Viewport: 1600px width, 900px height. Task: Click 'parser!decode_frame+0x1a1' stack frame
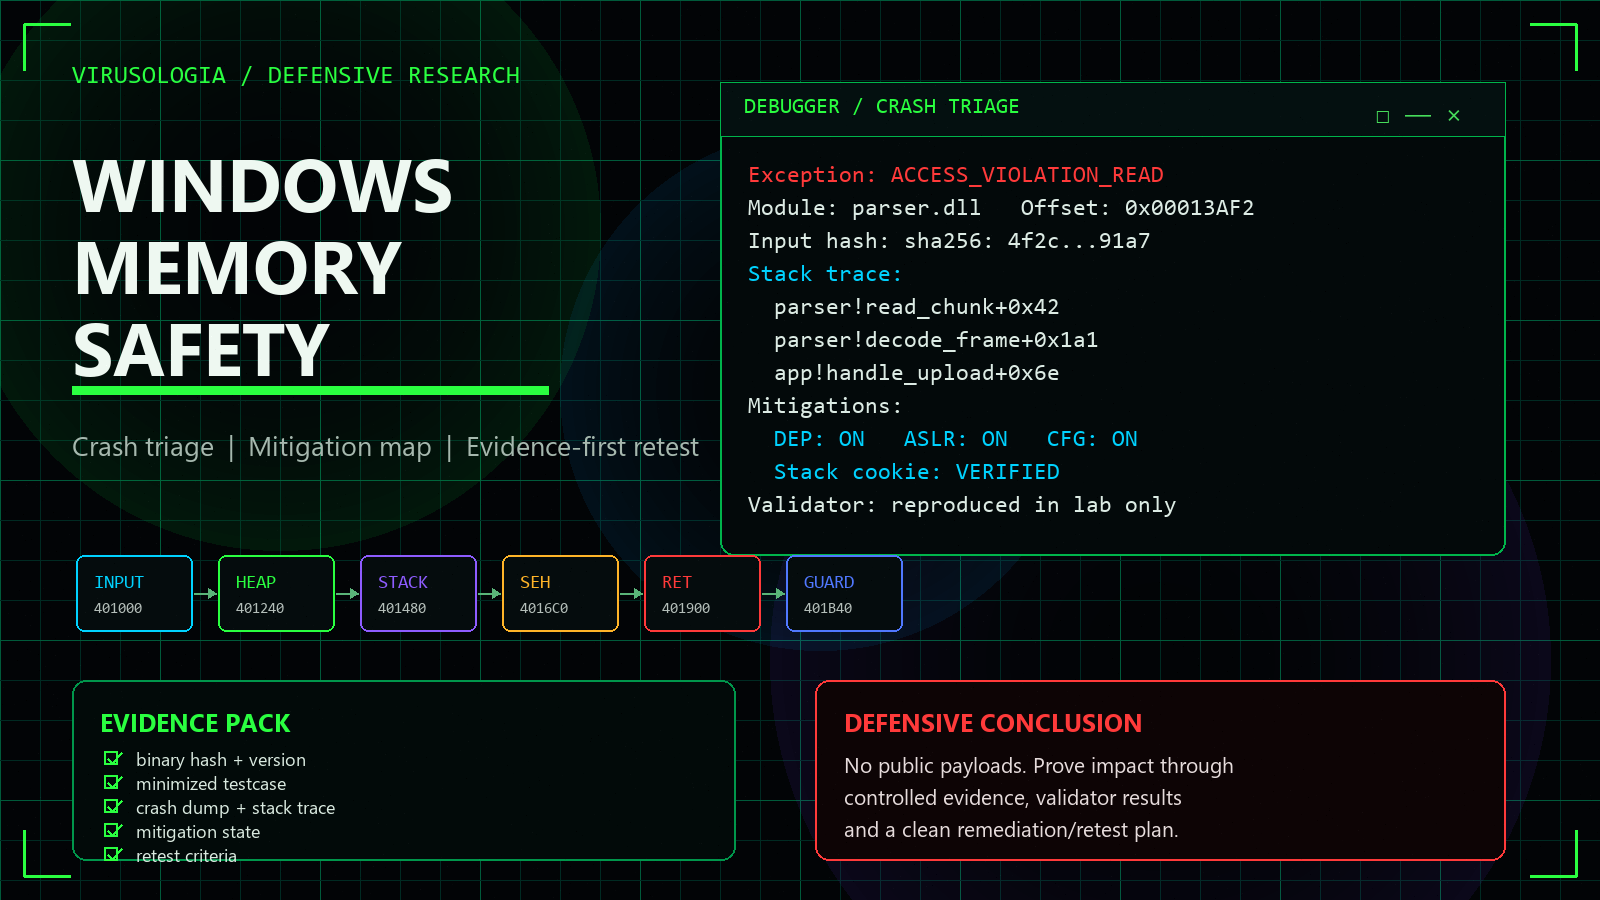pos(936,340)
